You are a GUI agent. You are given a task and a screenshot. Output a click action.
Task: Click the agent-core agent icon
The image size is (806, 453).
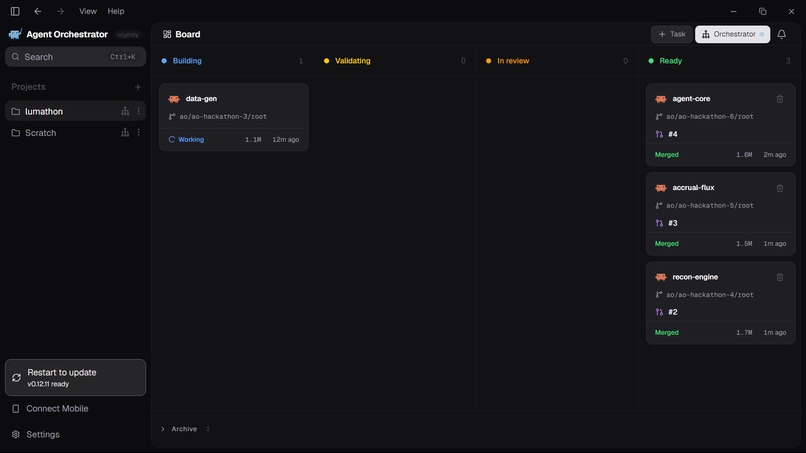[x=661, y=99]
